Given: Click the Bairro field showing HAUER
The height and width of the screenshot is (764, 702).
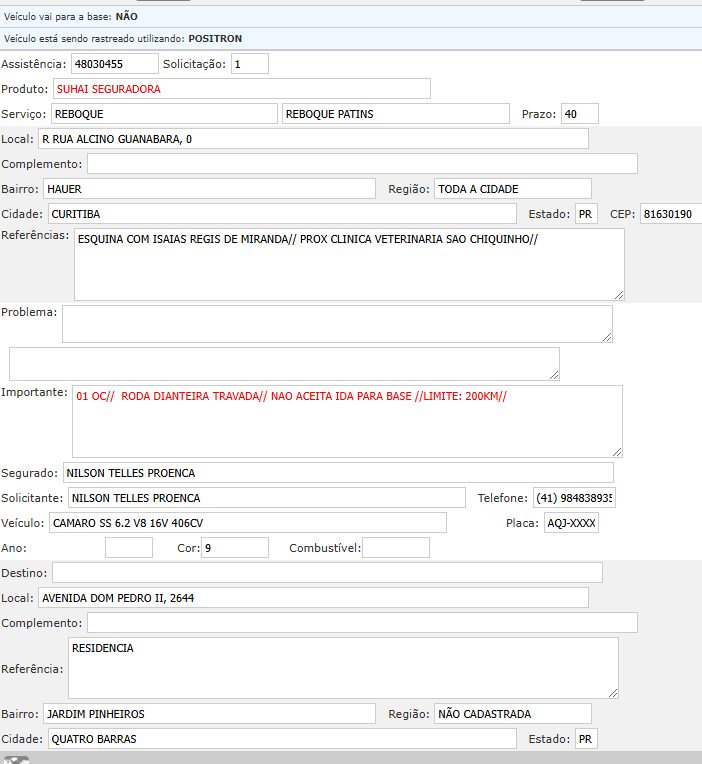Looking at the screenshot, I should 209,189.
